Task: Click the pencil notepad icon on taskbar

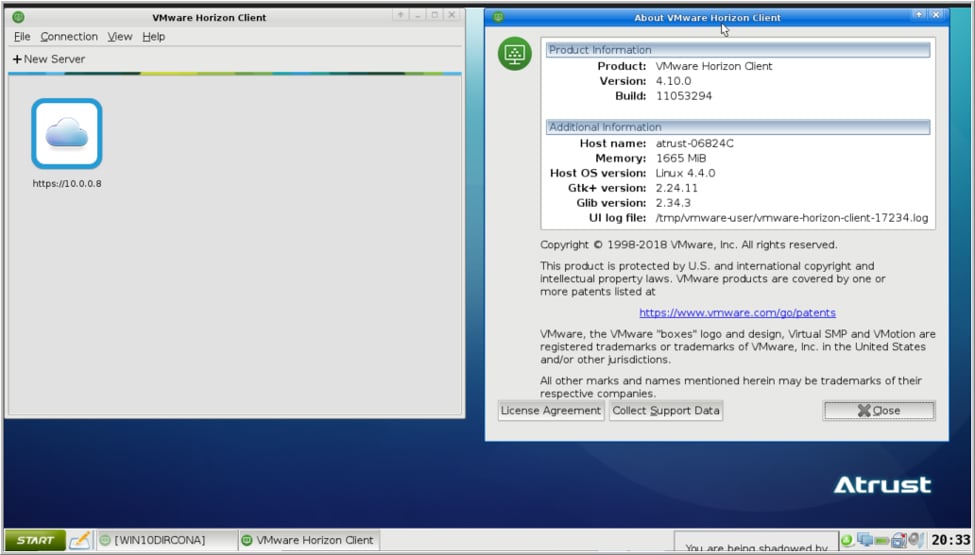Action: tap(80, 540)
